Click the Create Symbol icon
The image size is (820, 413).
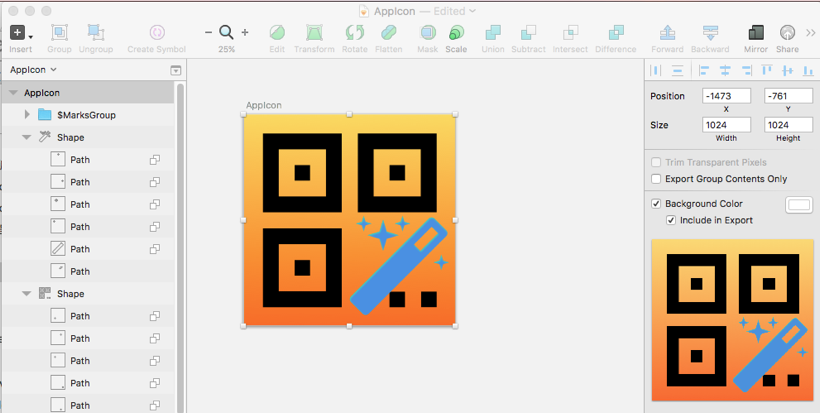pyautogui.click(x=157, y=33)
